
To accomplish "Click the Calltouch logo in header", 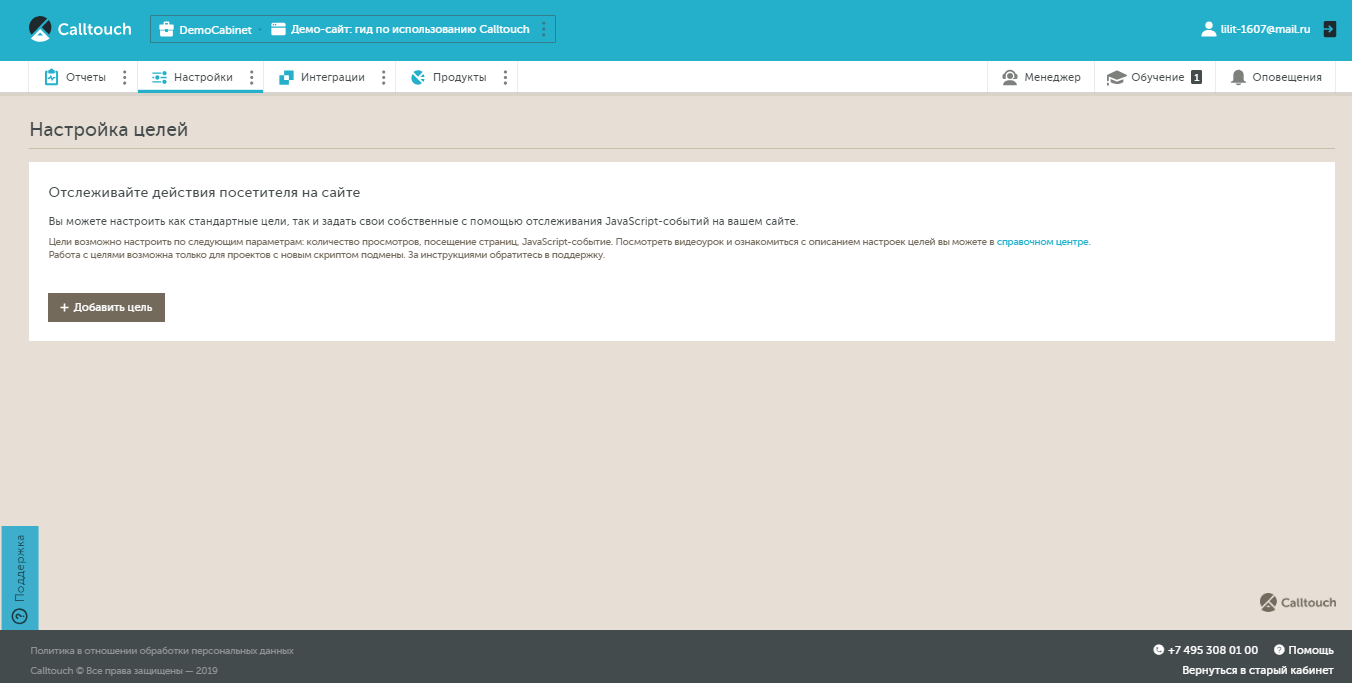I will [80, 29].
